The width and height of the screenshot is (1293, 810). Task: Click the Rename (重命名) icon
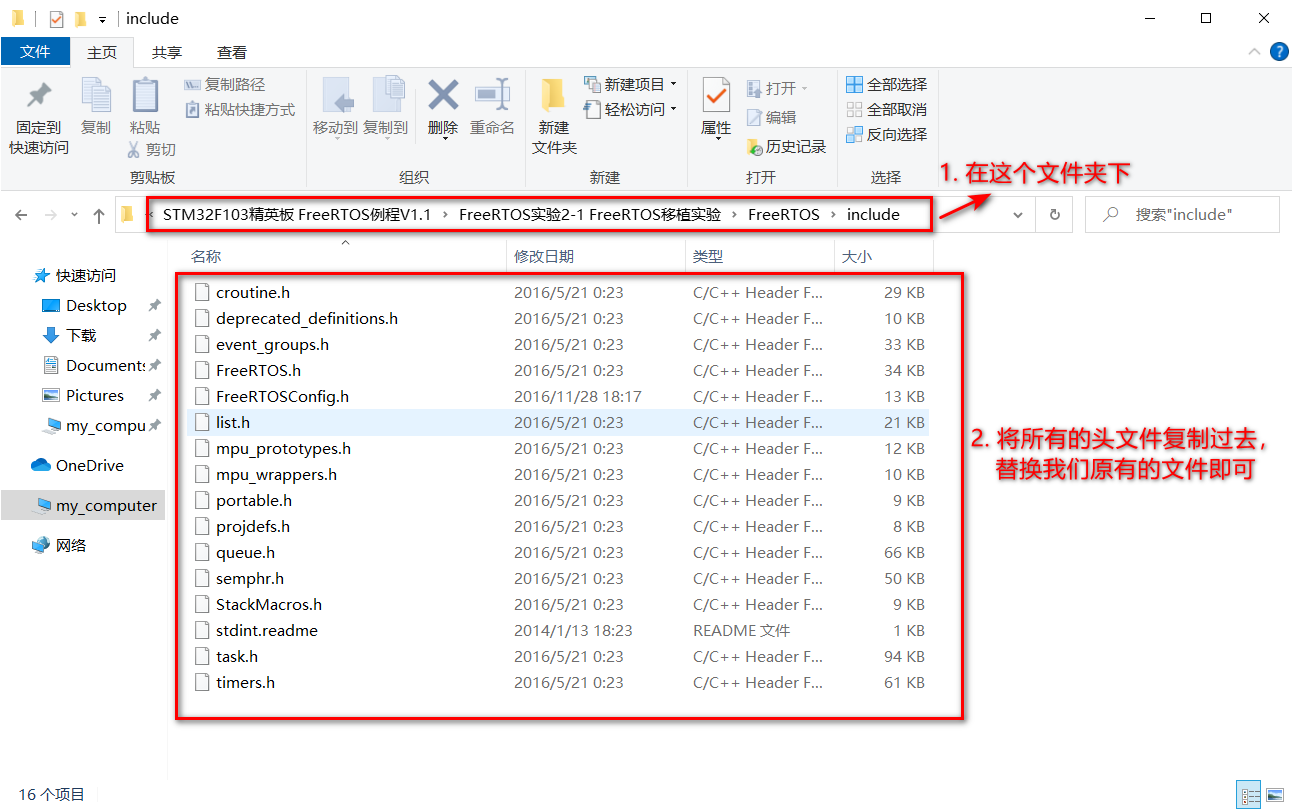click(x=492, y=95)
